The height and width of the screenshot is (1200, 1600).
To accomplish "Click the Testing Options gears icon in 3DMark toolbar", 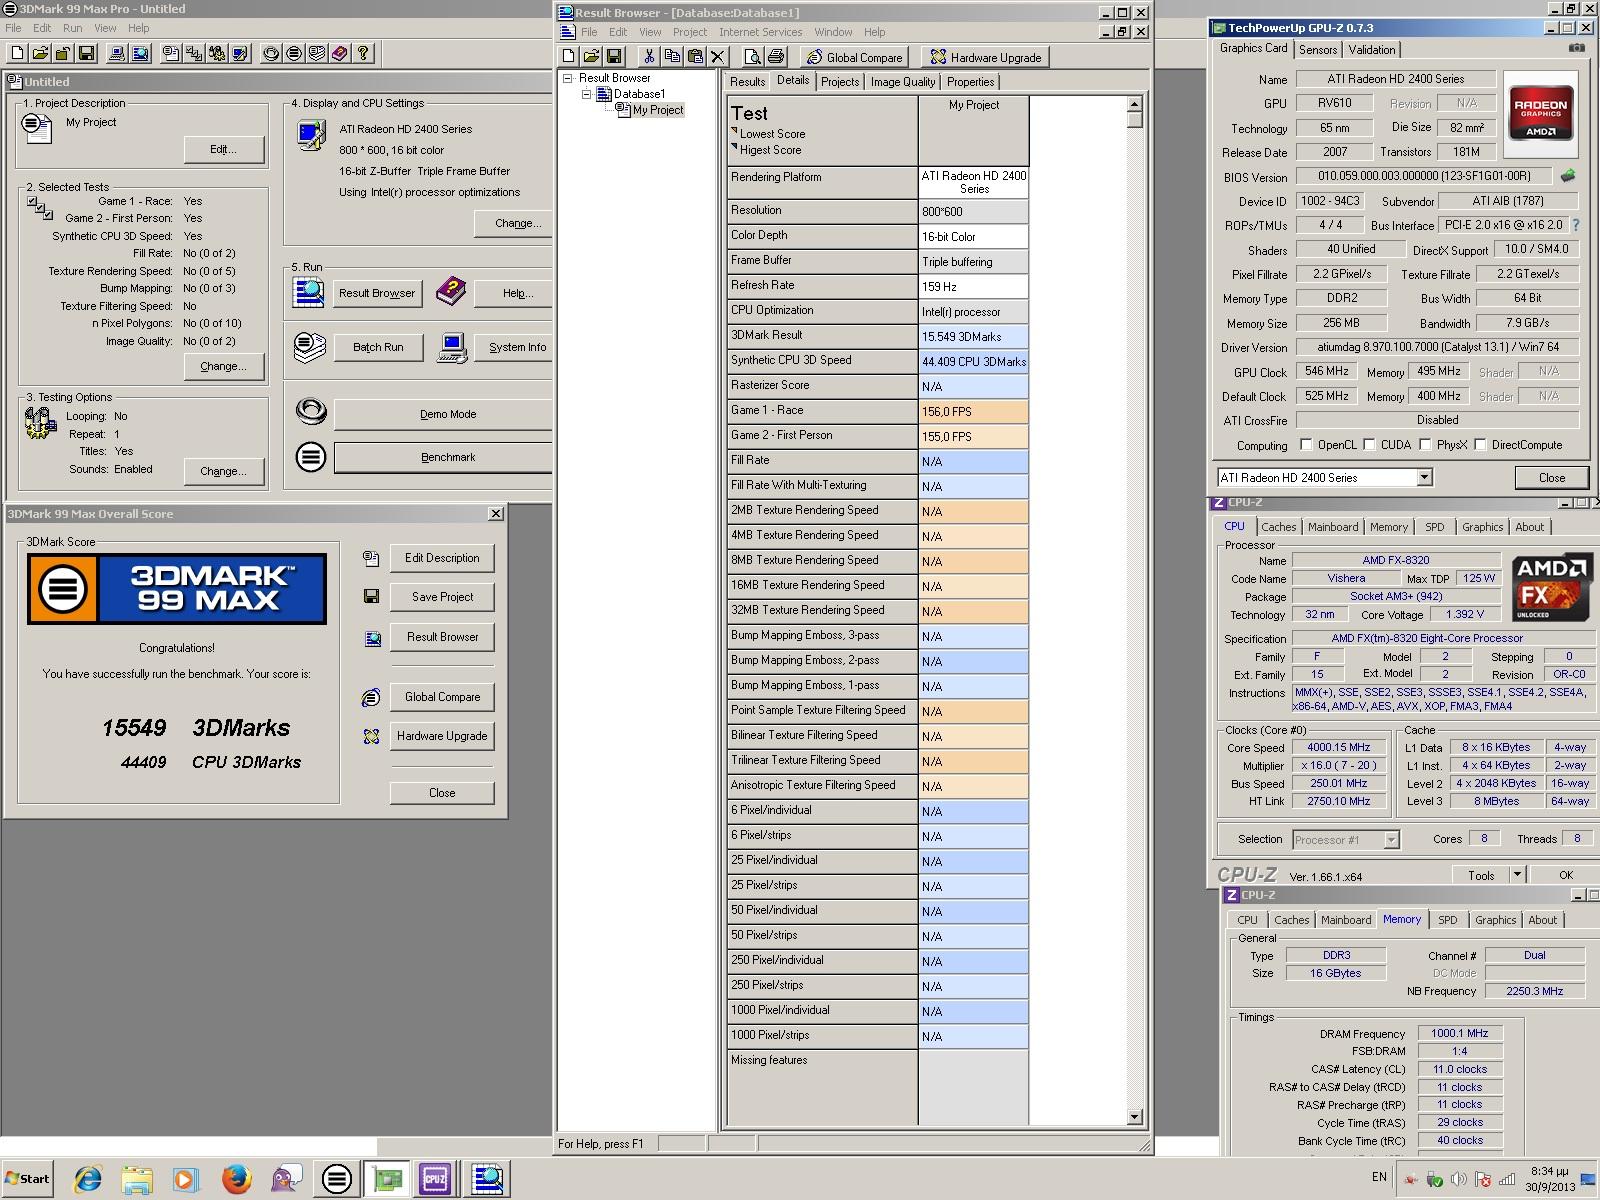I will click(x=217, y=53).
